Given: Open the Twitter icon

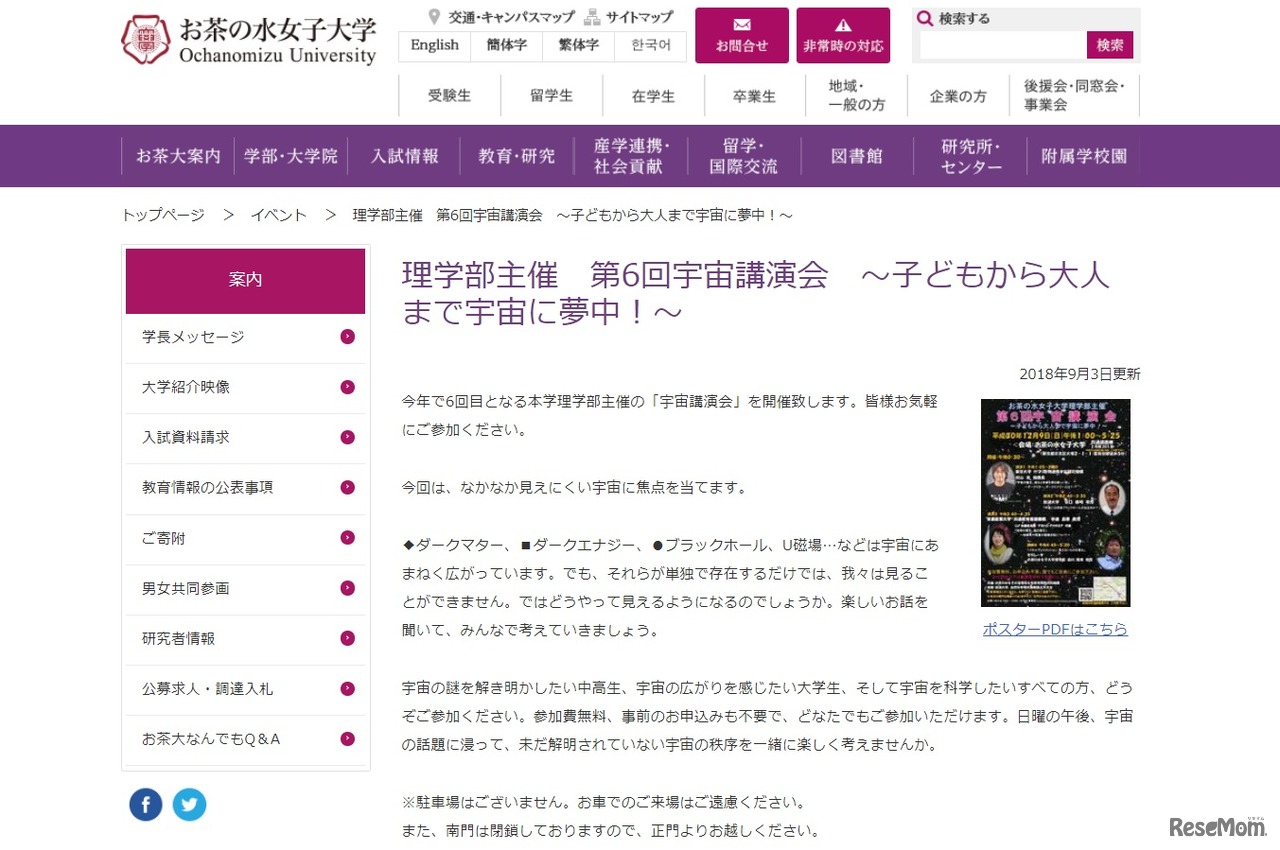Looking at the screenshot, I should (x=189, y=804).
